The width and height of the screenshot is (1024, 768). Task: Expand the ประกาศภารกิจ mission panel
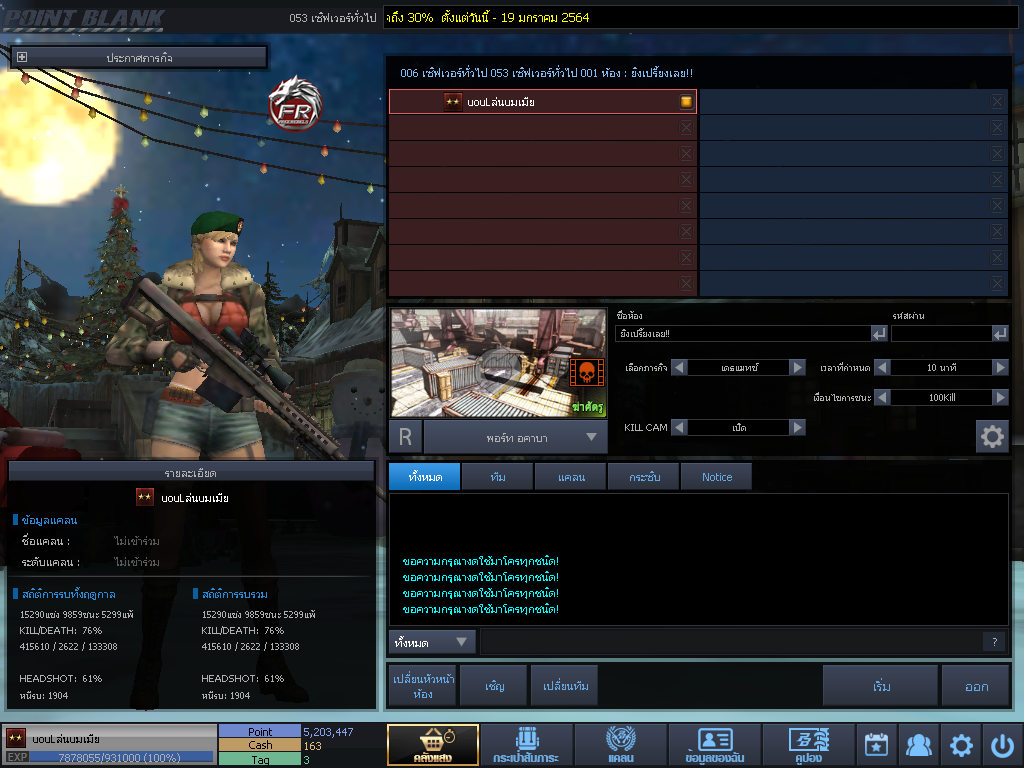coord(22,57)
